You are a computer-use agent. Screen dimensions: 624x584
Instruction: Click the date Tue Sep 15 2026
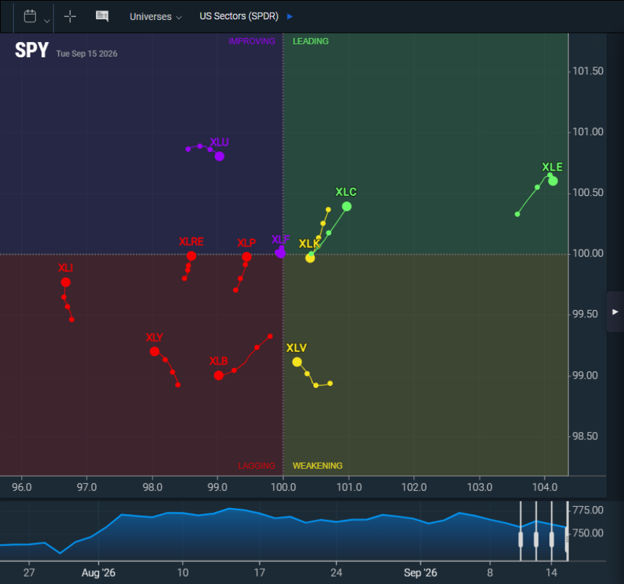click(x=87, y=54)
